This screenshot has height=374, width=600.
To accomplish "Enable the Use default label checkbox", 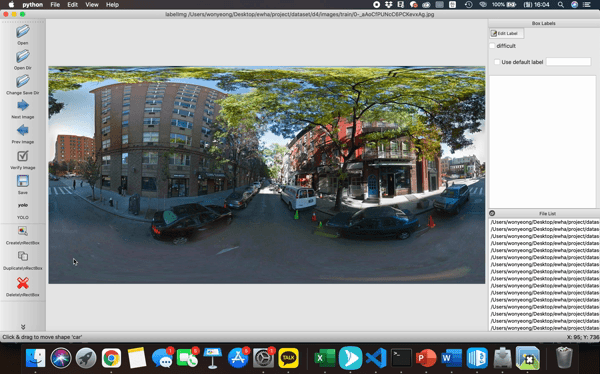I will point(497,62).
